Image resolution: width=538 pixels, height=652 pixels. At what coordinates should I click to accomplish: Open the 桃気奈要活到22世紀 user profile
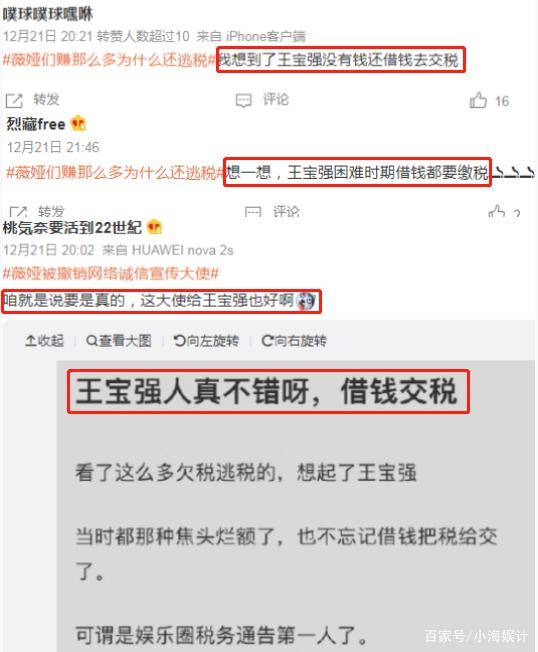(x=72, y=227)
